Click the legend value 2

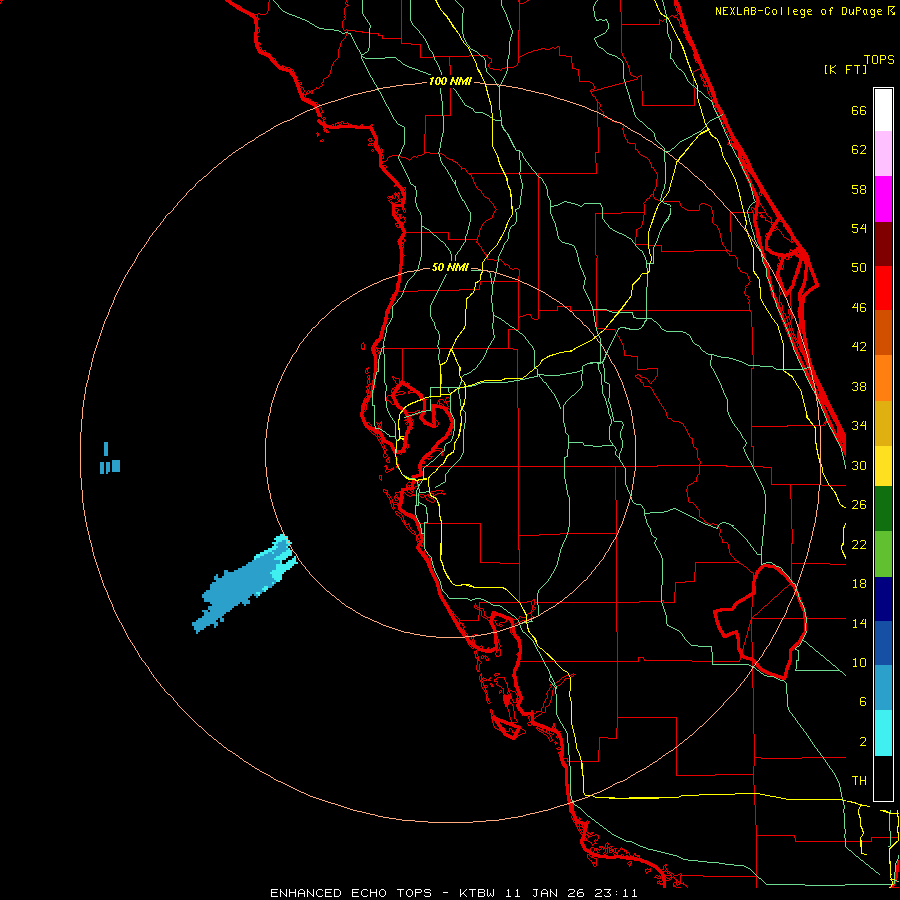click(x=862, y=742)
